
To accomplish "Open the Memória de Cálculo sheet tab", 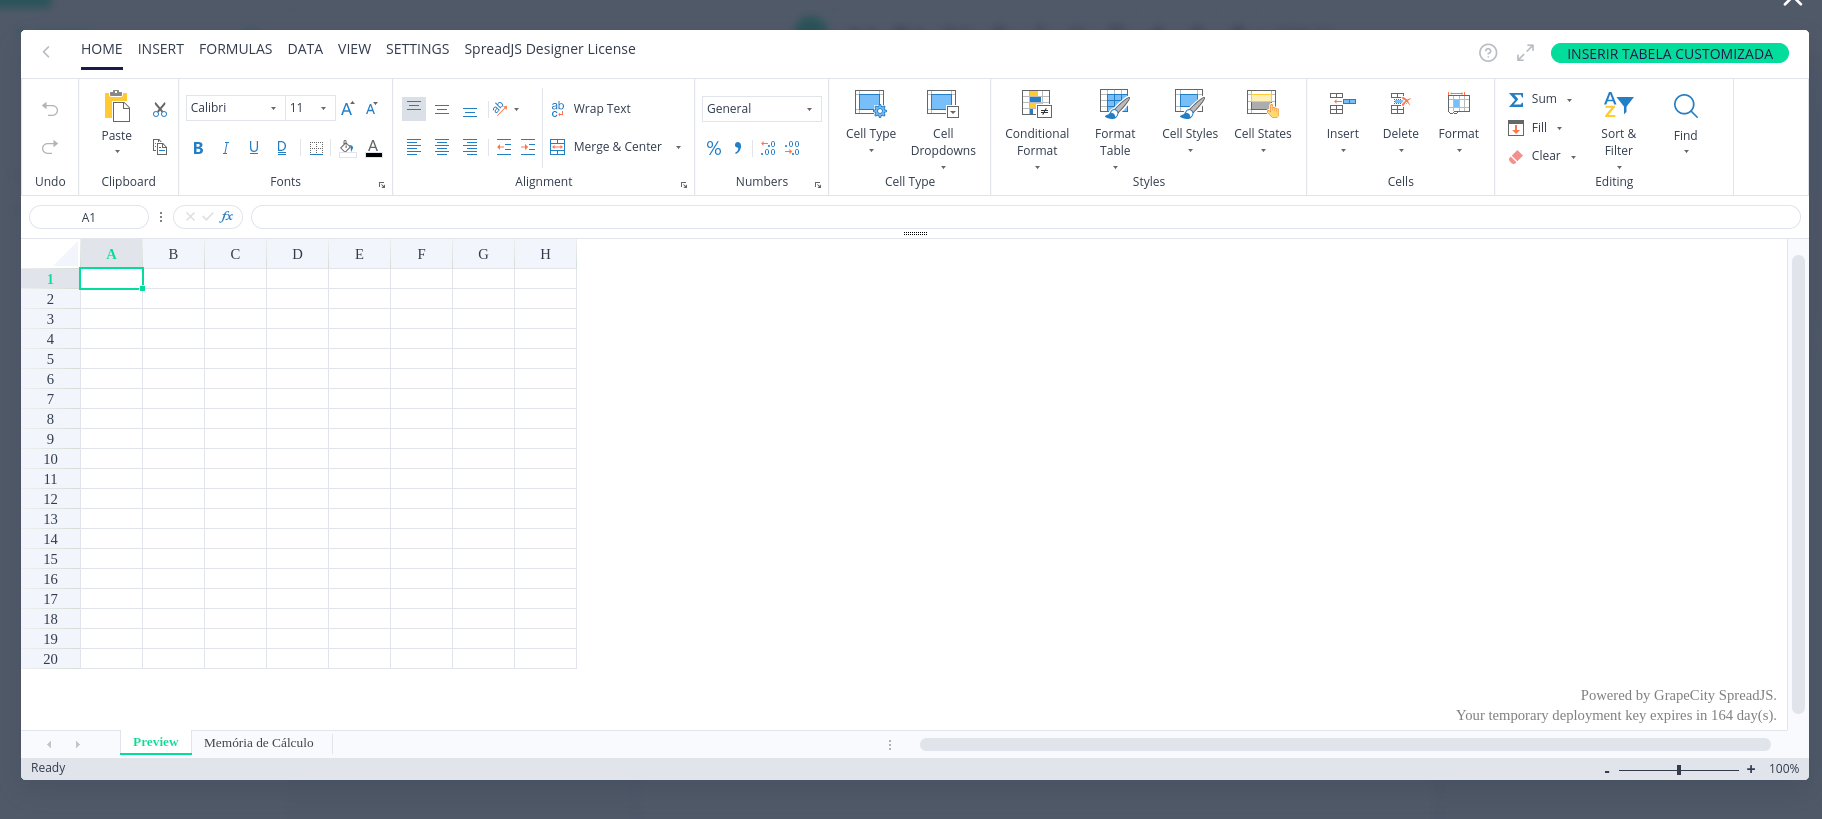I will click(x=258, y=743).
